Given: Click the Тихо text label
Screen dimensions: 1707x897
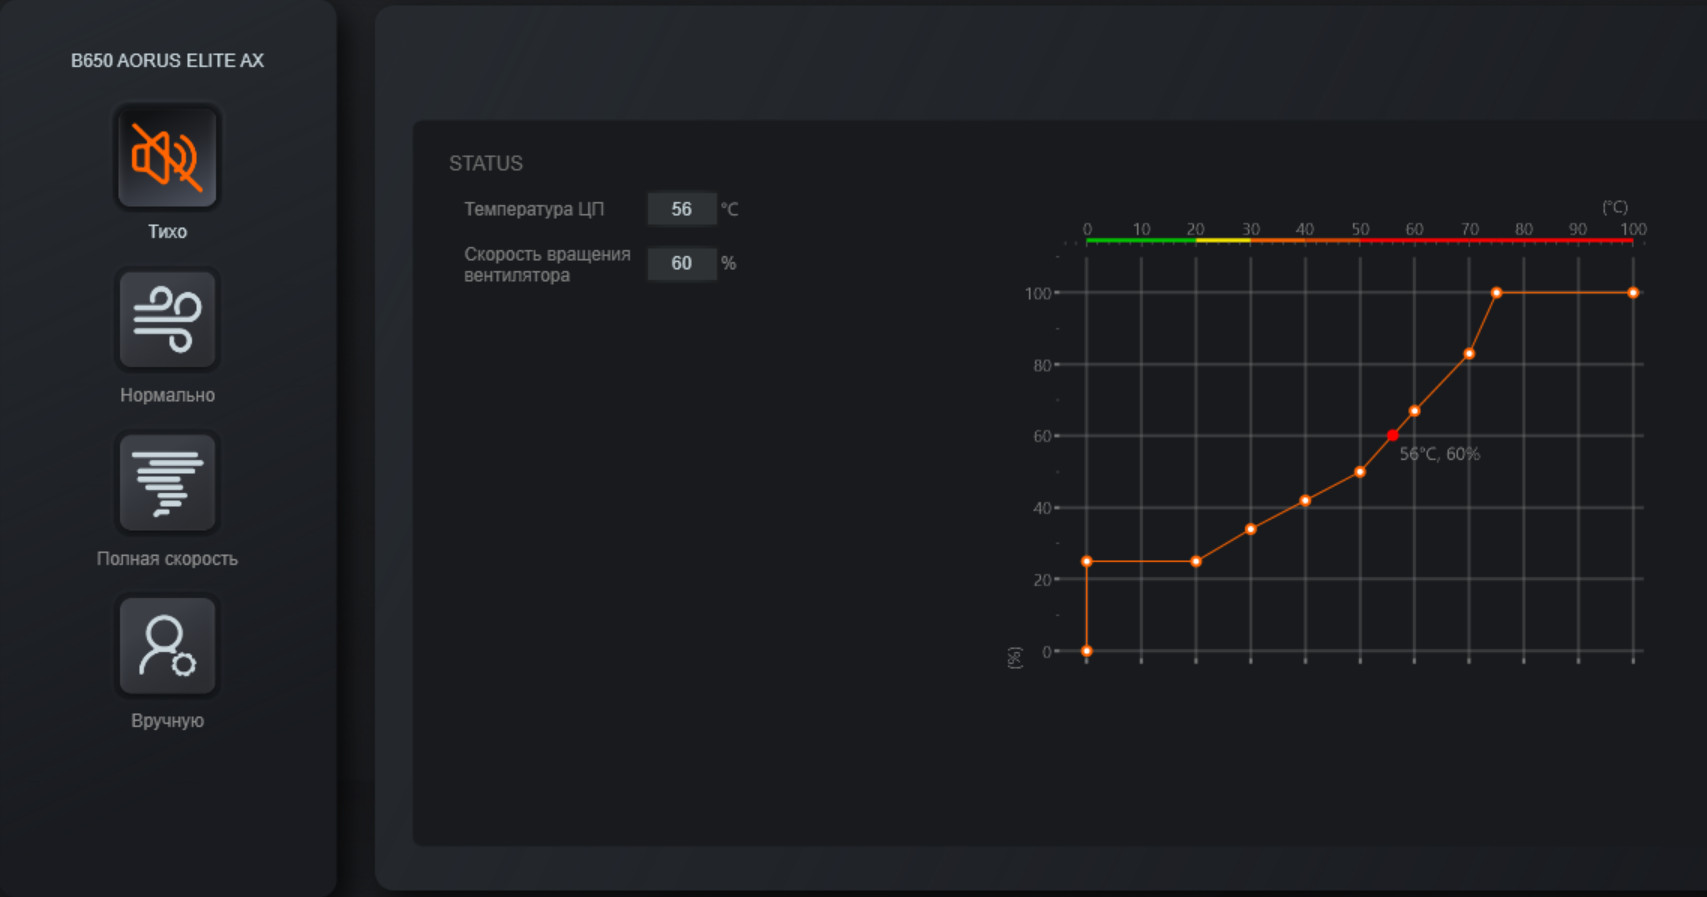Looking at the screenshot, I should pos(167,232).
